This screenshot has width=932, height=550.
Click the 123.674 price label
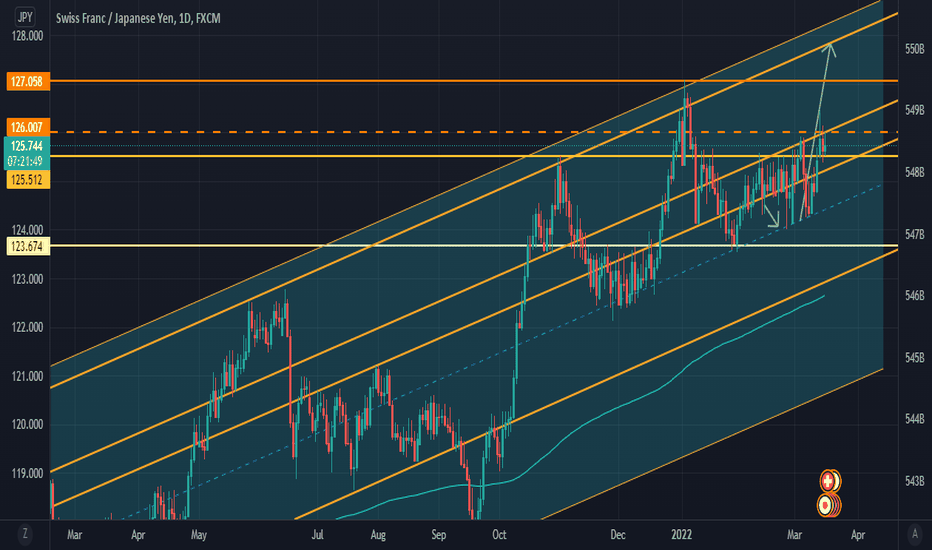[27, 246]
